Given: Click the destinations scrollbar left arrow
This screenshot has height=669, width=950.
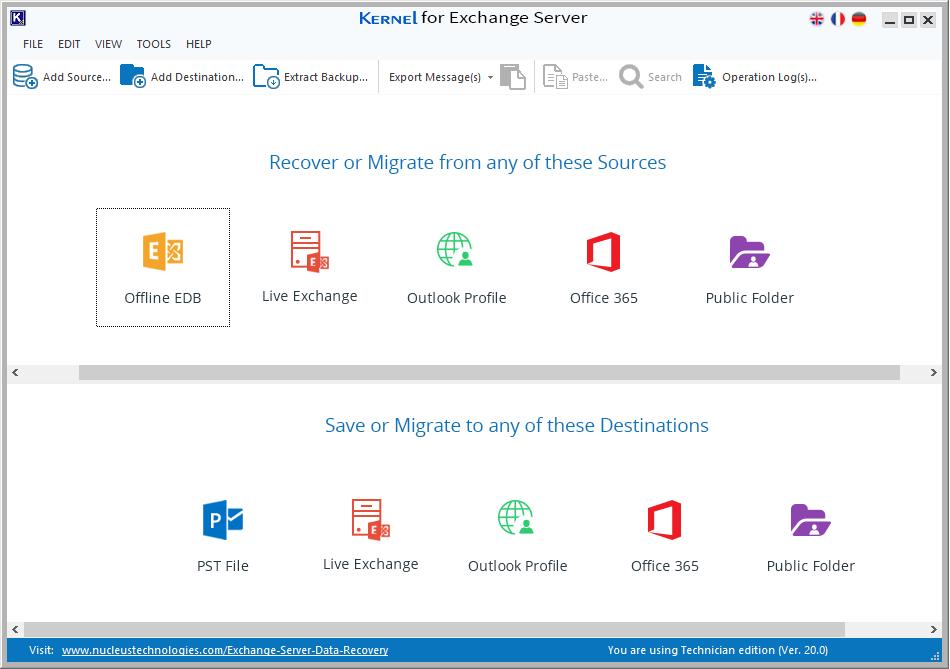Looking at the screenshot, I should click(x=15, y=630).
